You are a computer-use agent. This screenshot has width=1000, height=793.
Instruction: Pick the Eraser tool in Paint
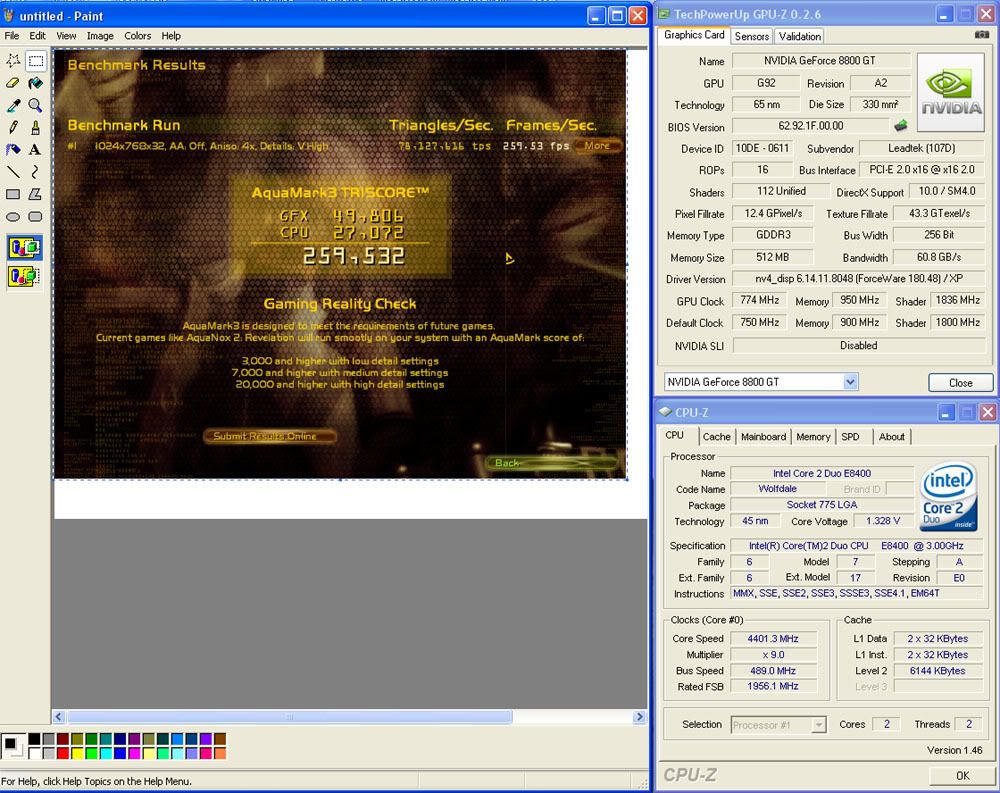13,84
